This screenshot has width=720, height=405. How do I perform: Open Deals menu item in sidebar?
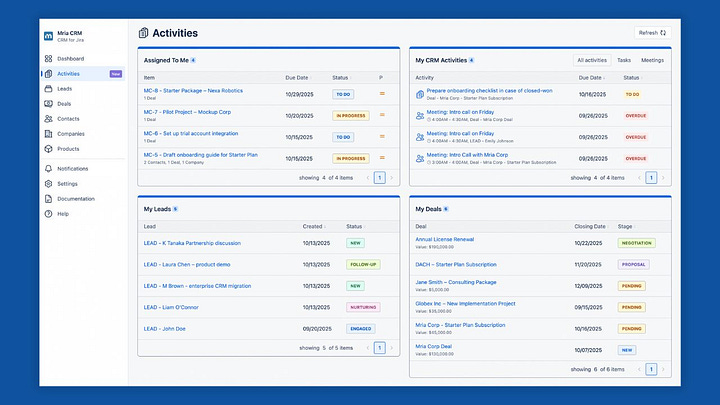pos(83,104)
